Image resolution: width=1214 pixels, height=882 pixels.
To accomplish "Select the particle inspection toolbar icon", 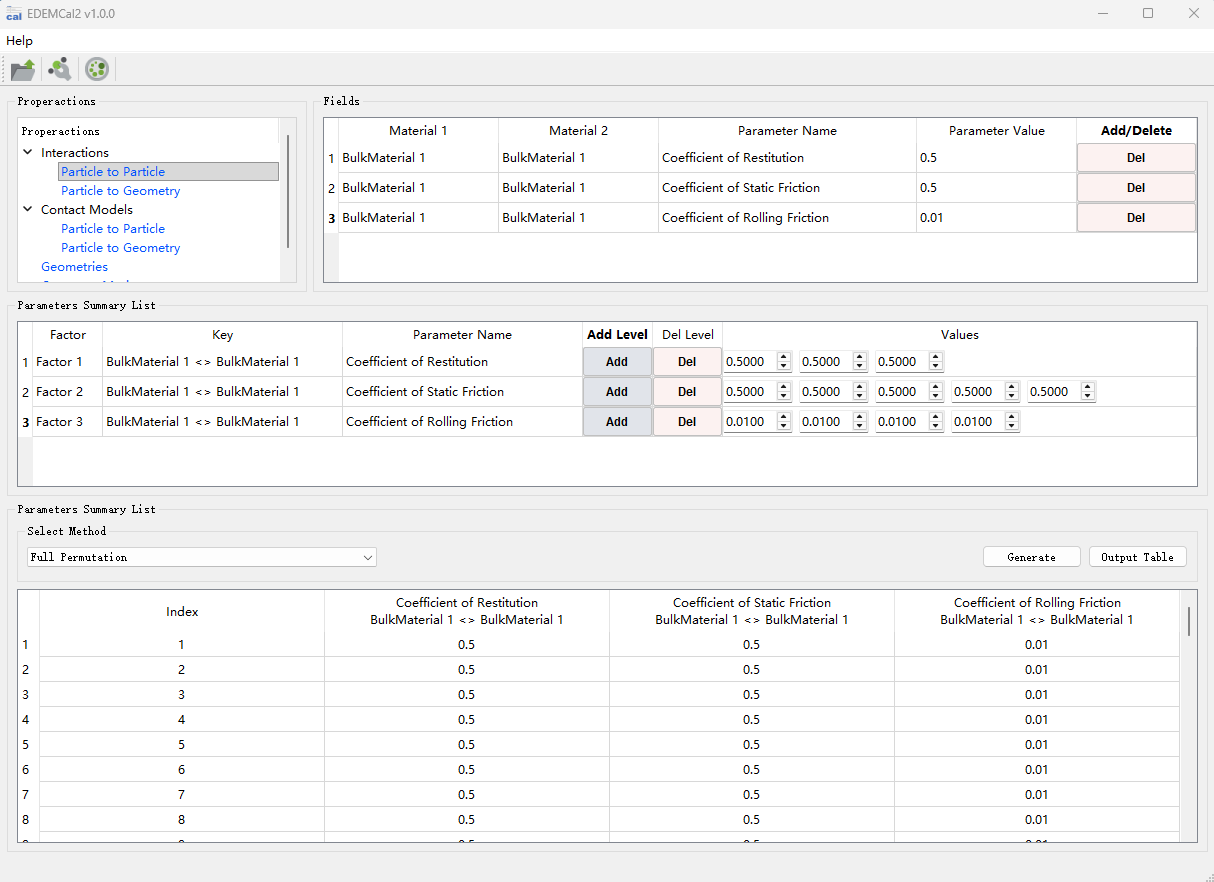I will click(59, 68).
